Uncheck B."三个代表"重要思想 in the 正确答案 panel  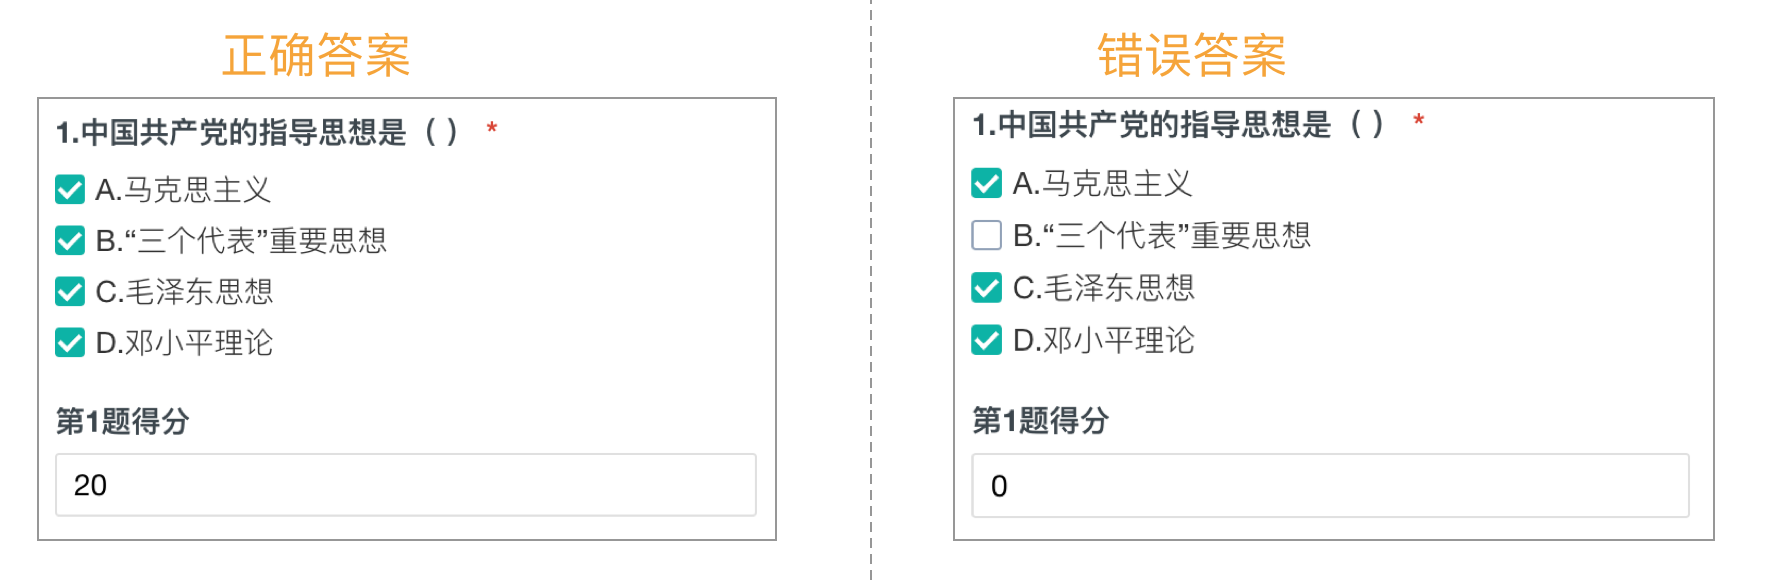[x=70, y=240]
